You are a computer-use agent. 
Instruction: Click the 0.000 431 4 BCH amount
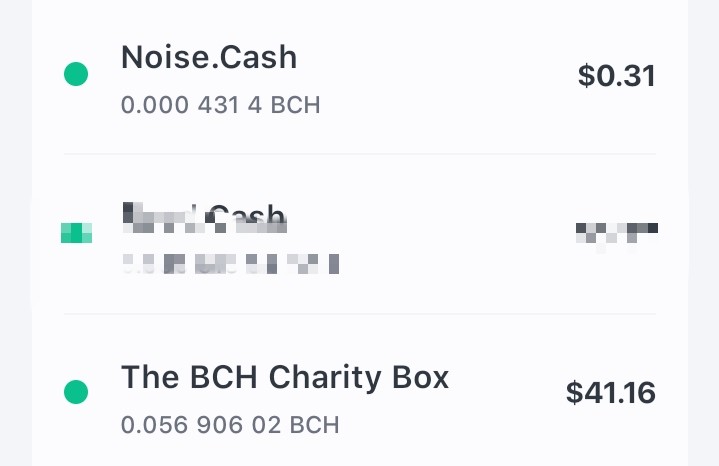click(221, 105)
